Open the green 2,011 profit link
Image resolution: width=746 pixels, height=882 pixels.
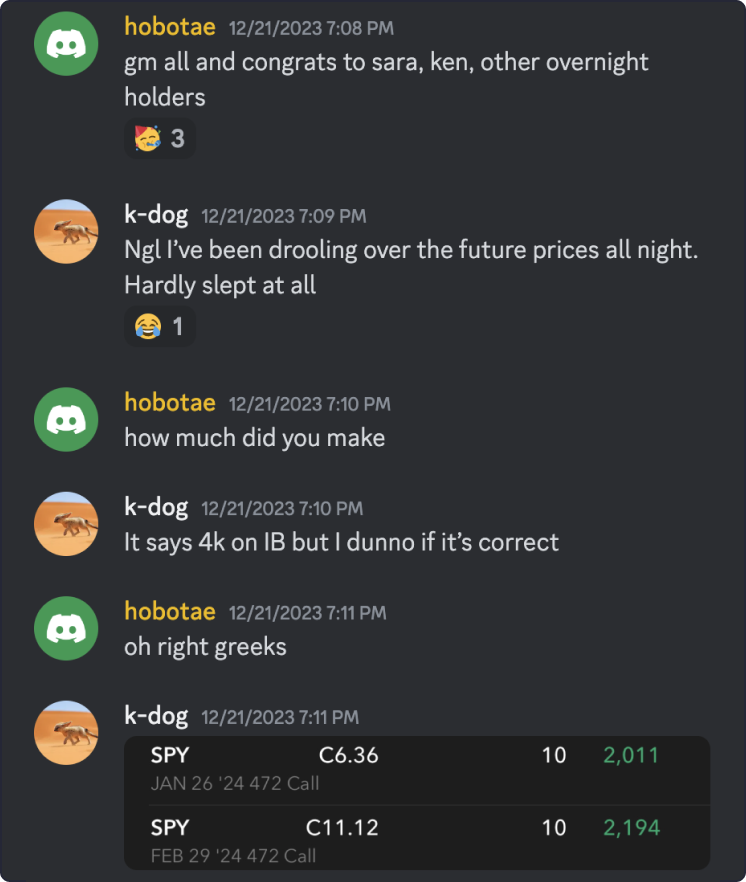click(x=630, y=757)
